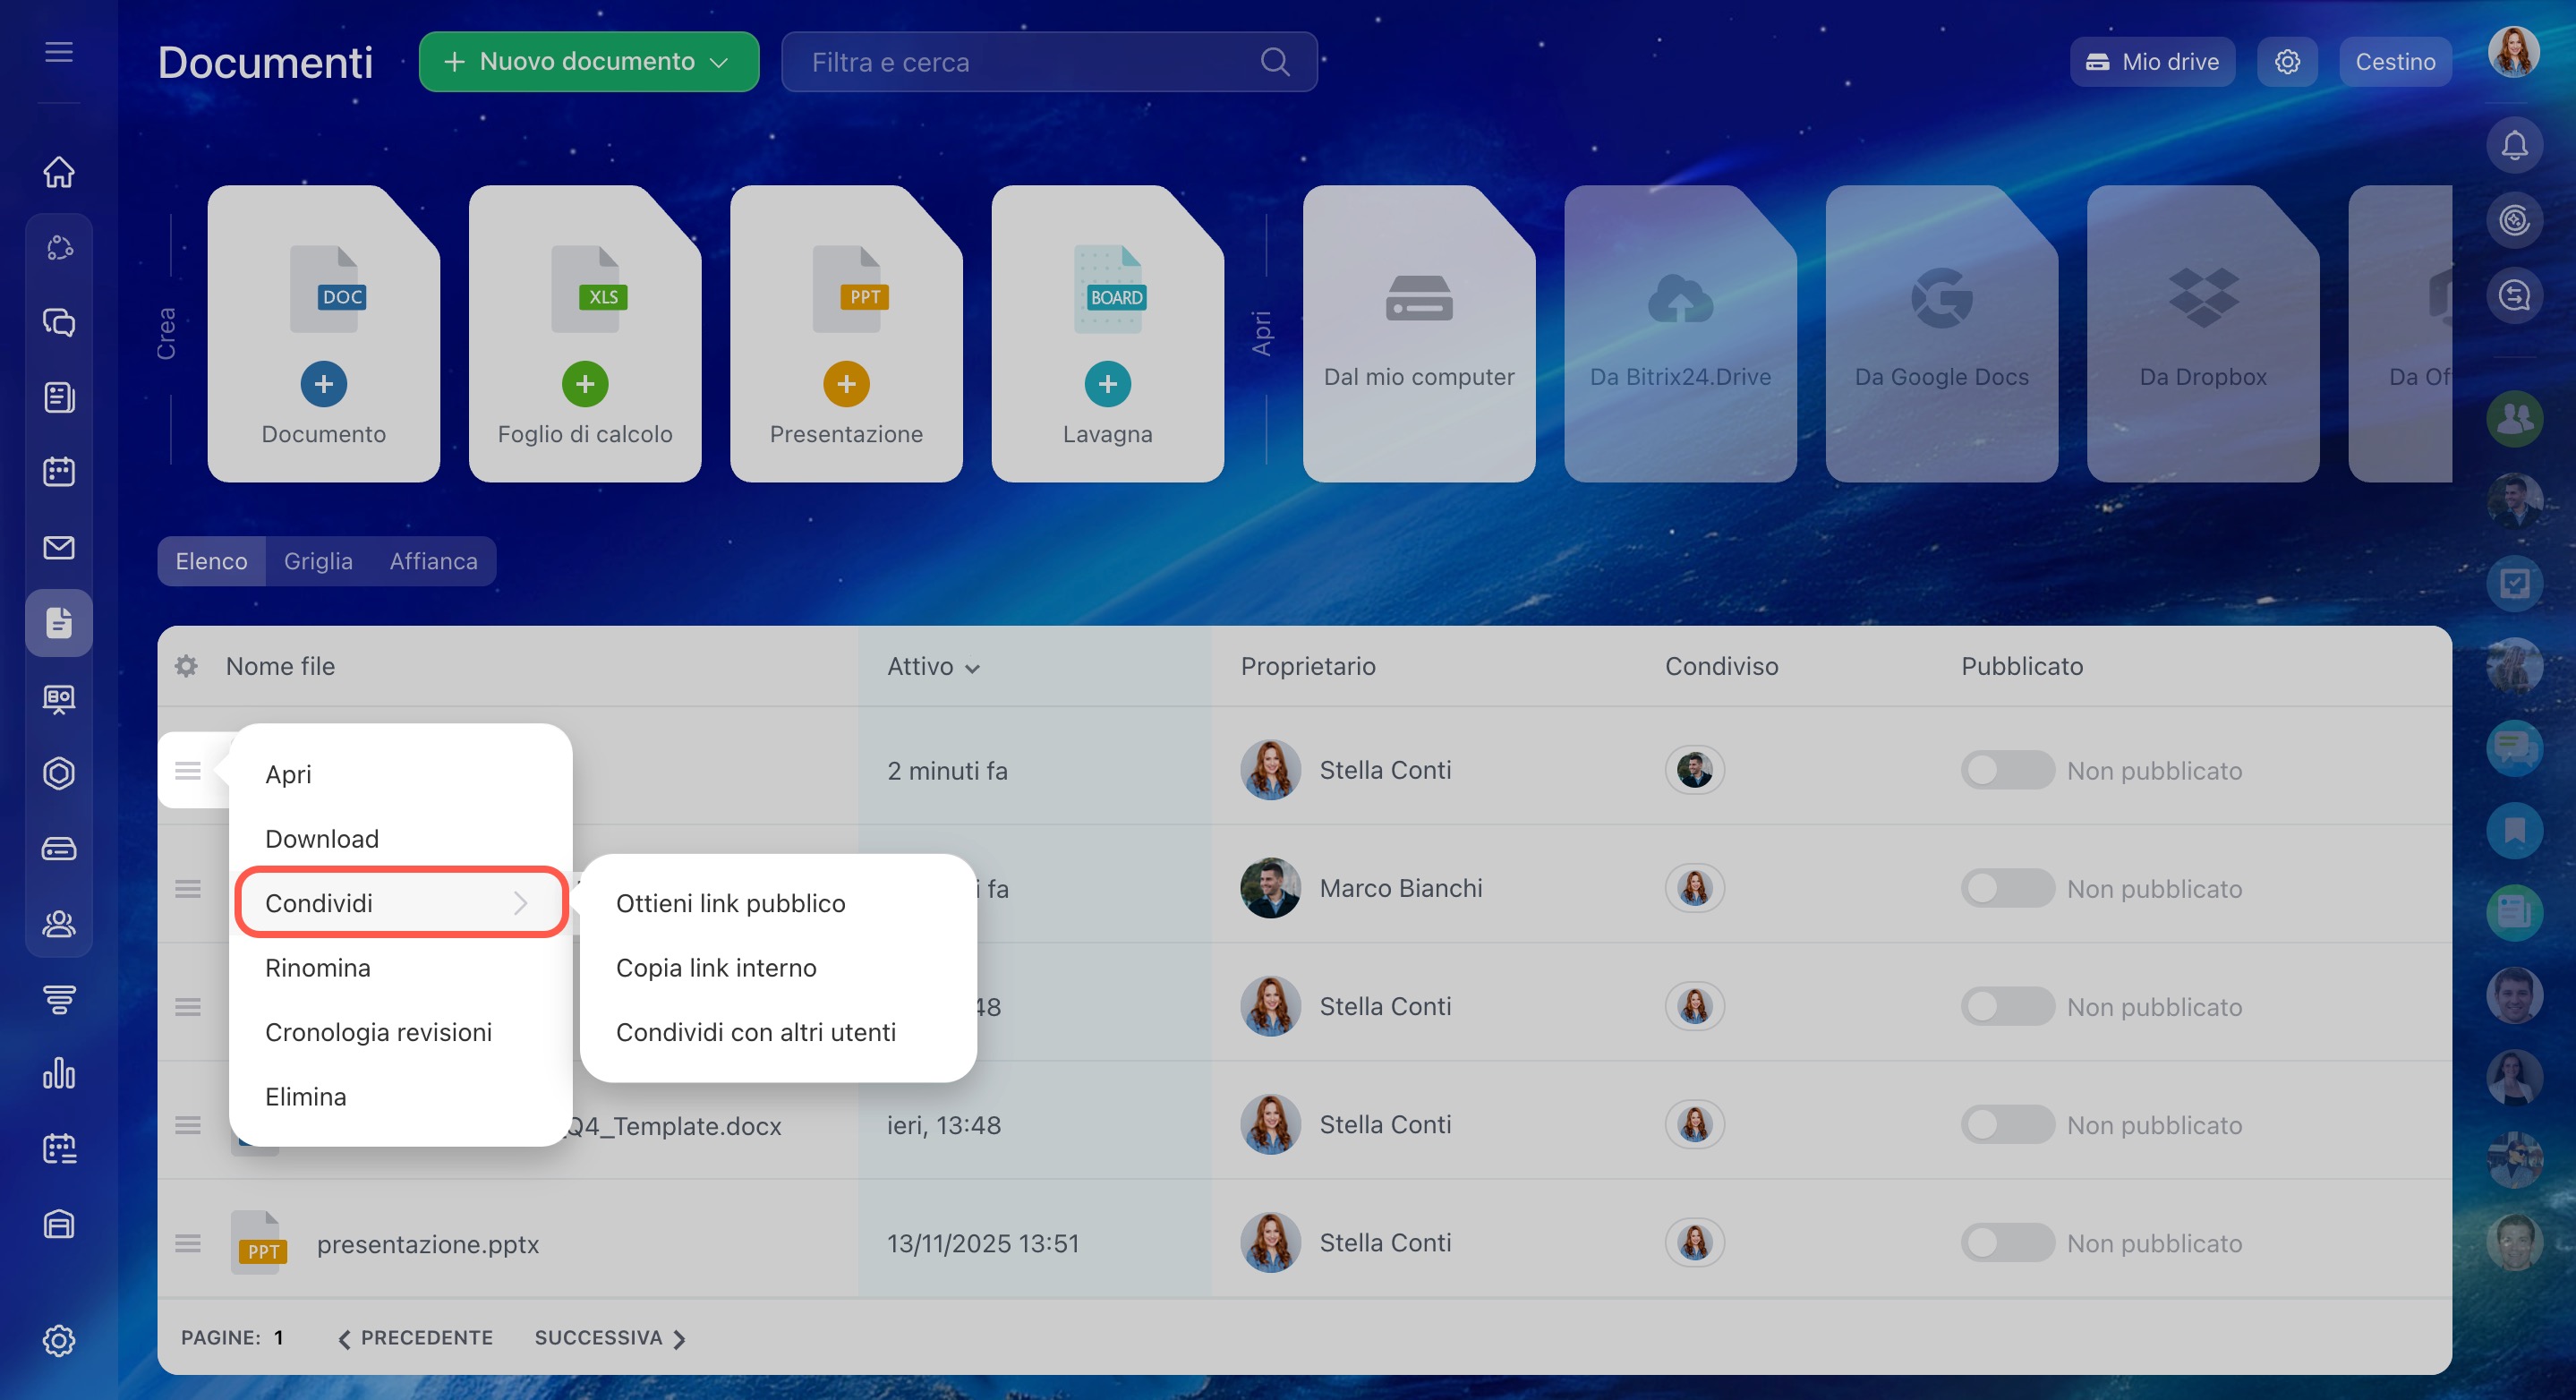The image size is (2576, 1400).
Task: Toggle publish switch in Marco Bianchi row
Action: click(2006, 888)
